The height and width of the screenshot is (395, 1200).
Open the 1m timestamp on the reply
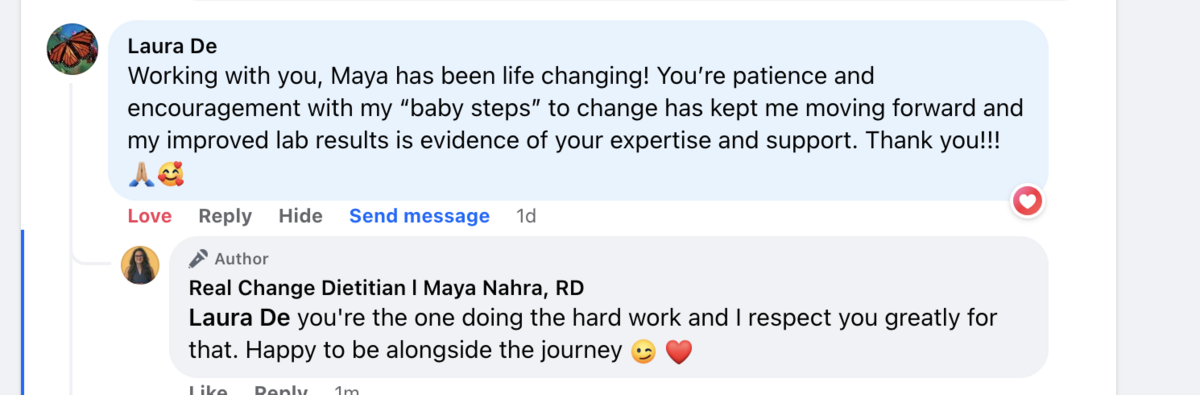tap(346, 389)
